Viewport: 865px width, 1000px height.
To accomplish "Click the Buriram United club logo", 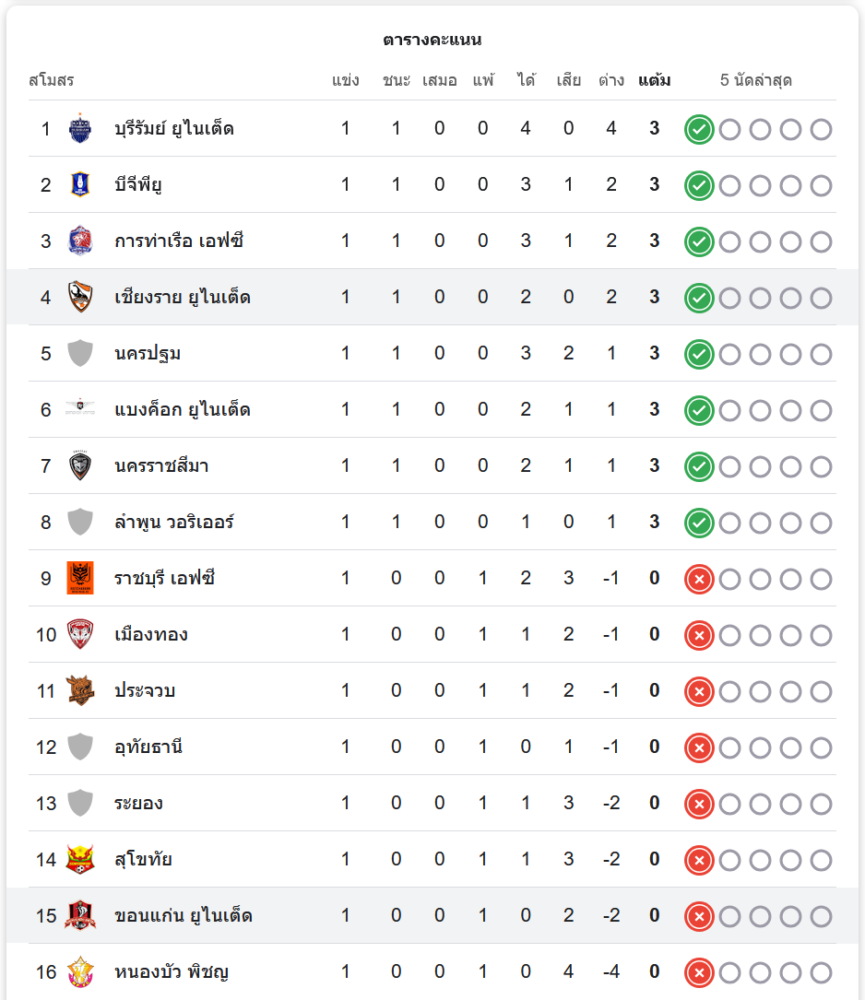I will [x=80, y=128].
